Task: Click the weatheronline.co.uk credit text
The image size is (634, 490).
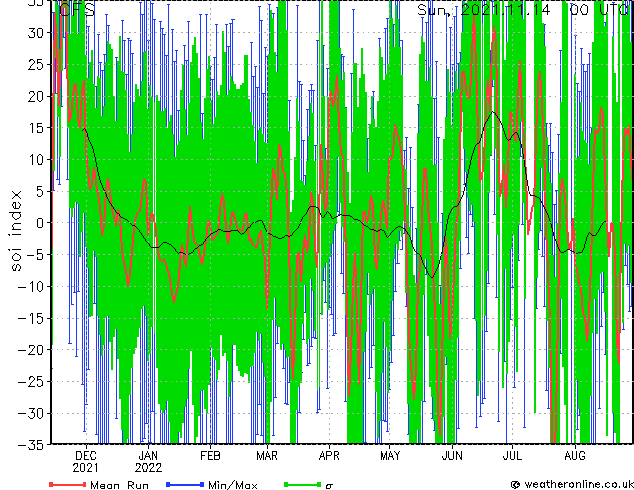Action: coord(578,484)
